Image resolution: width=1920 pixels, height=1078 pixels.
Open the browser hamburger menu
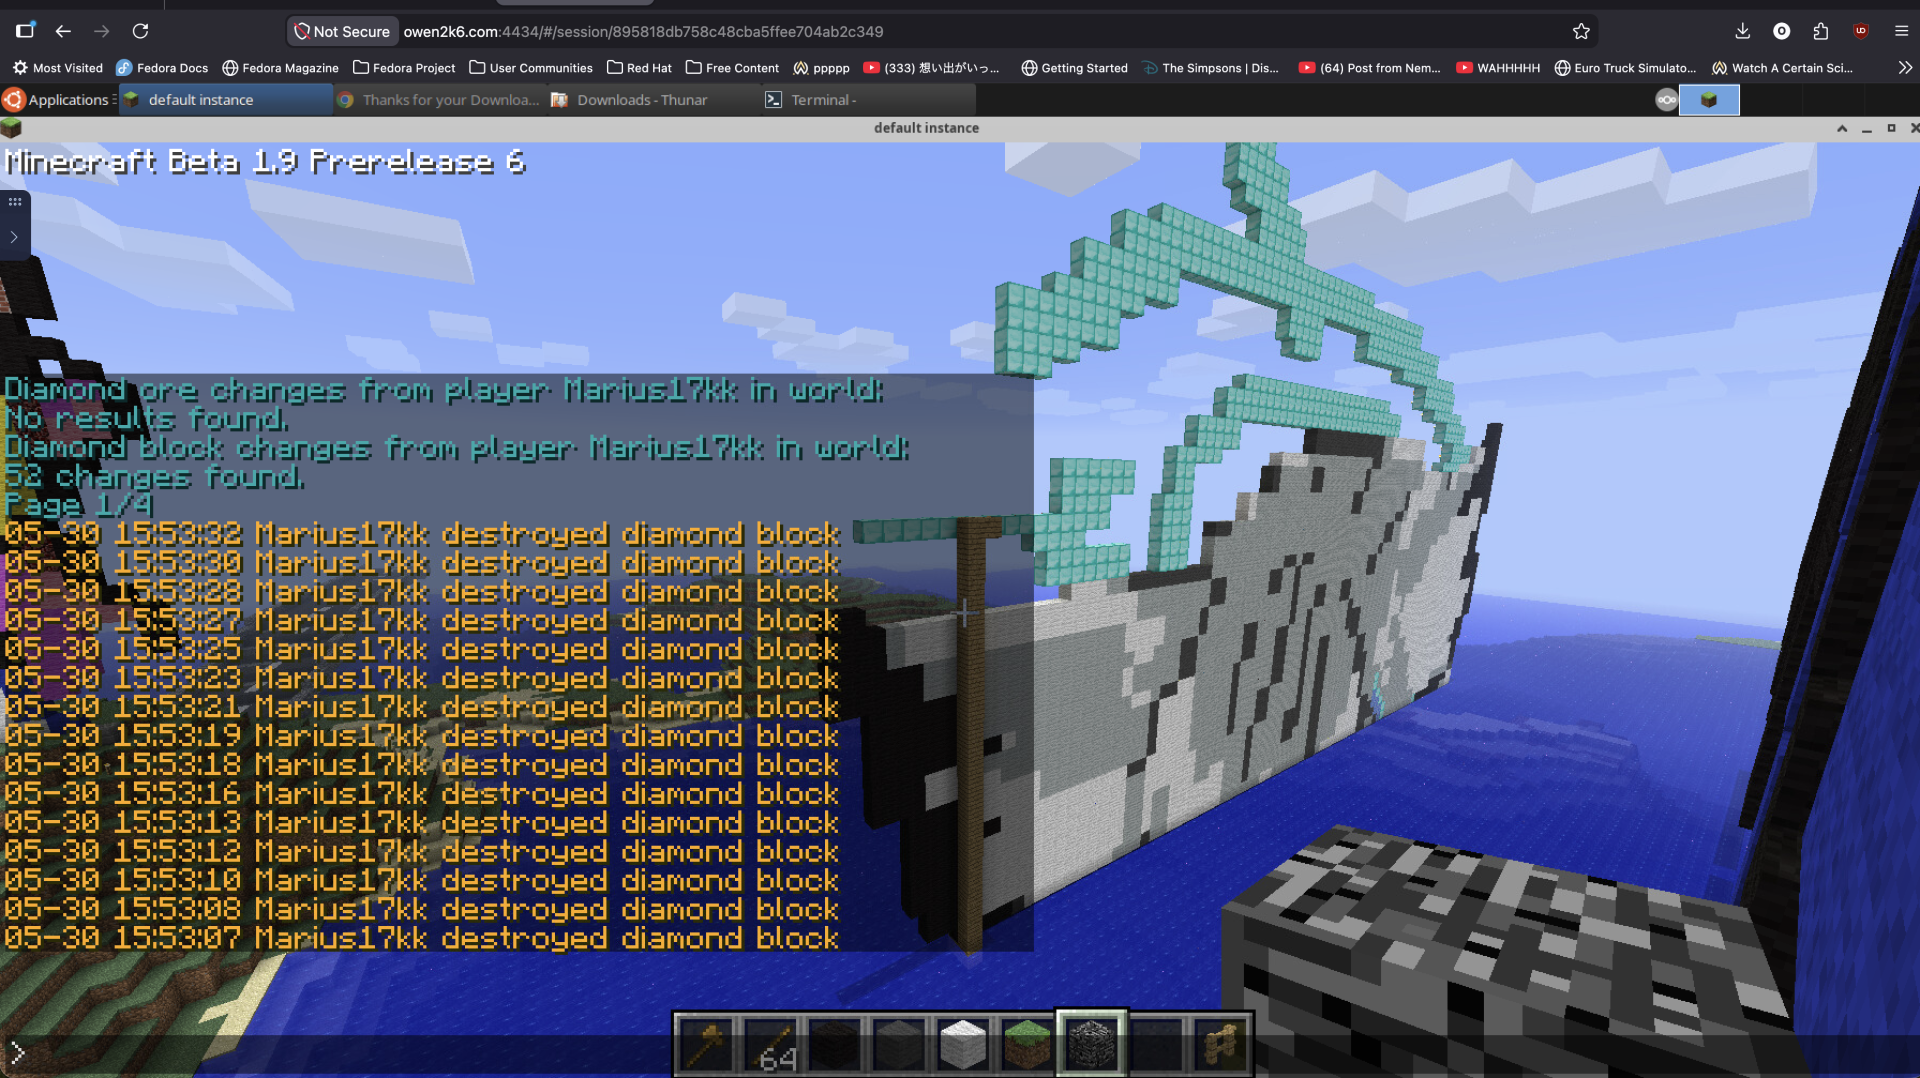tap(1901, 31)
